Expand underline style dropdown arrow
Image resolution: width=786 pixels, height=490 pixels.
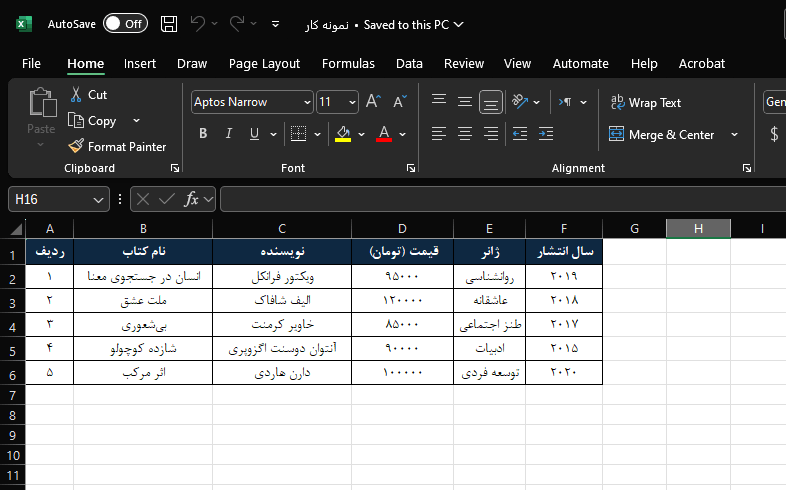pyautogui.click(x=273, y=134)
